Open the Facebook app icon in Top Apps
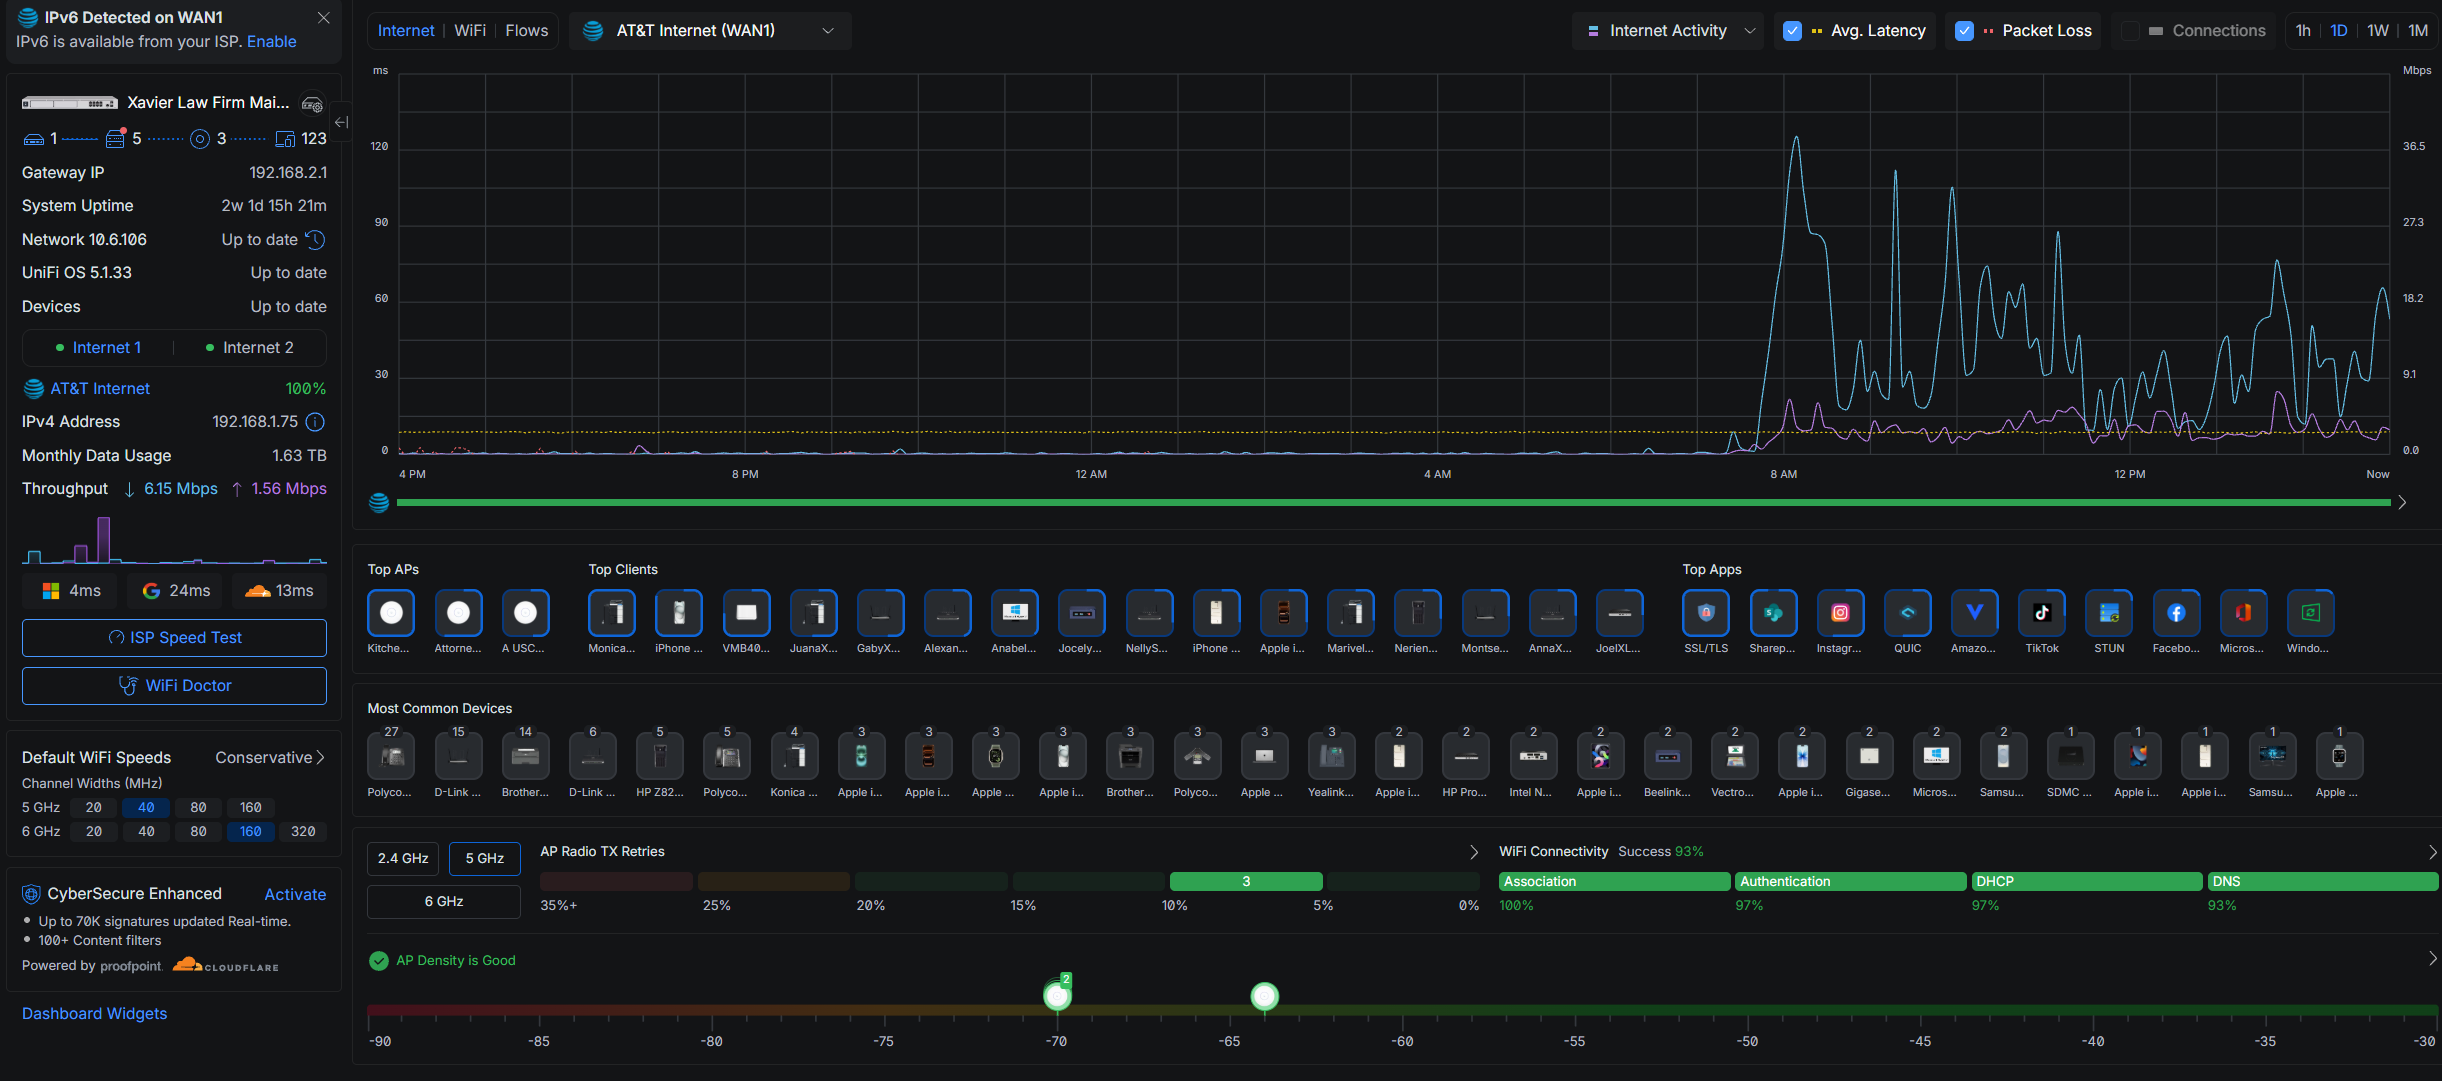The width and height of the screenshot is (2442, 1081). (2176, 613)
